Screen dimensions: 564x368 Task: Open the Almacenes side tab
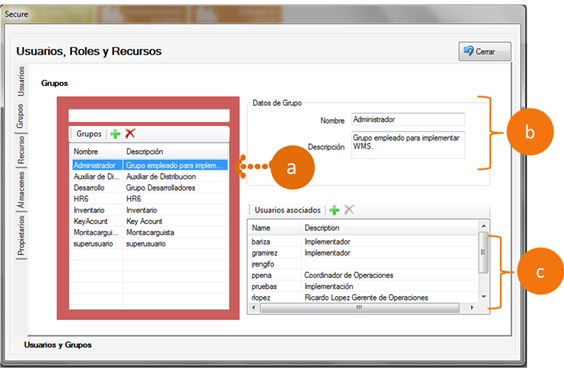tap(21, 190)
